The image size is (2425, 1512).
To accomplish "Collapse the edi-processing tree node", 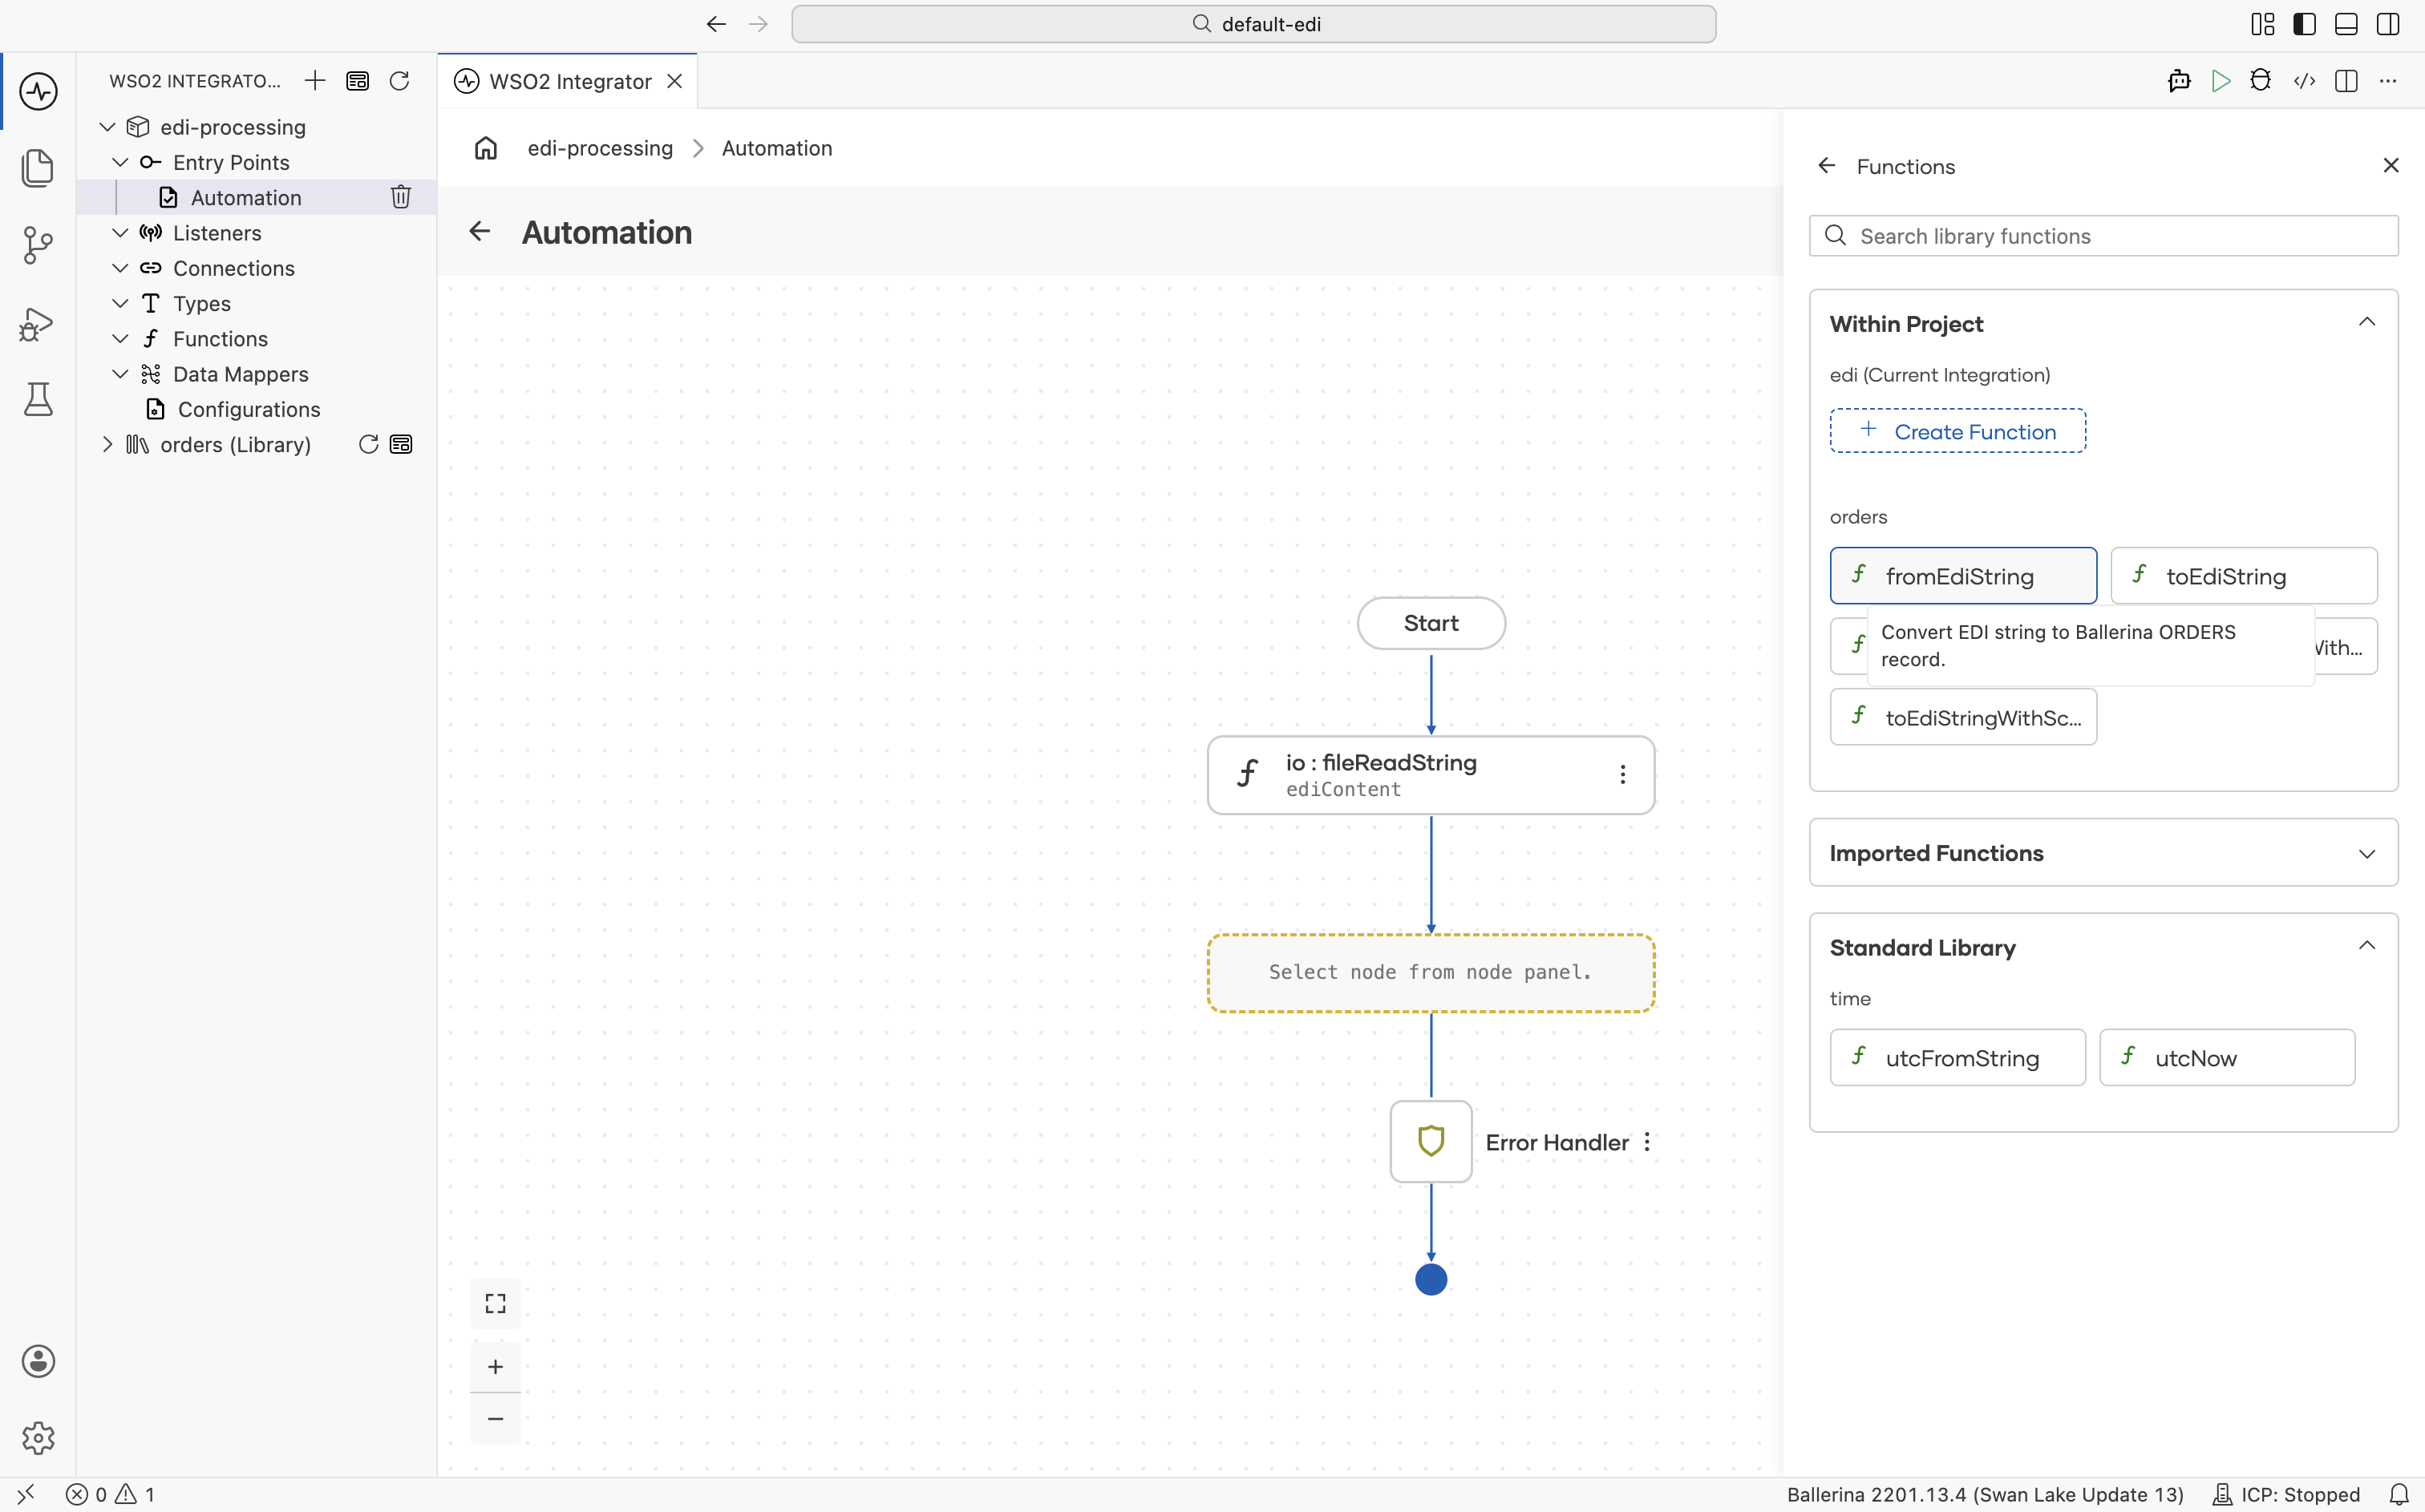I will pyautogui.click(x=108, y=127).
